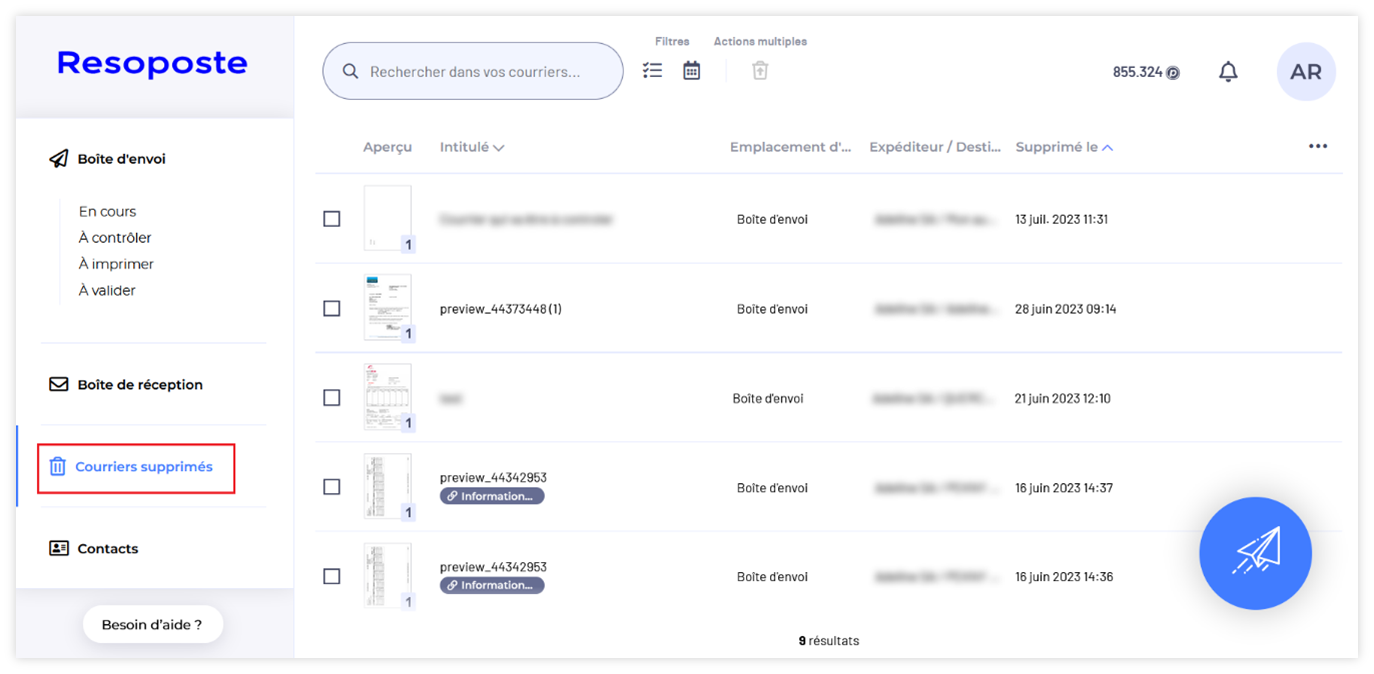Viewport: 1374px width, 674px height.
Task: Open the AR user profile avatar
Action: (1305, 72)
